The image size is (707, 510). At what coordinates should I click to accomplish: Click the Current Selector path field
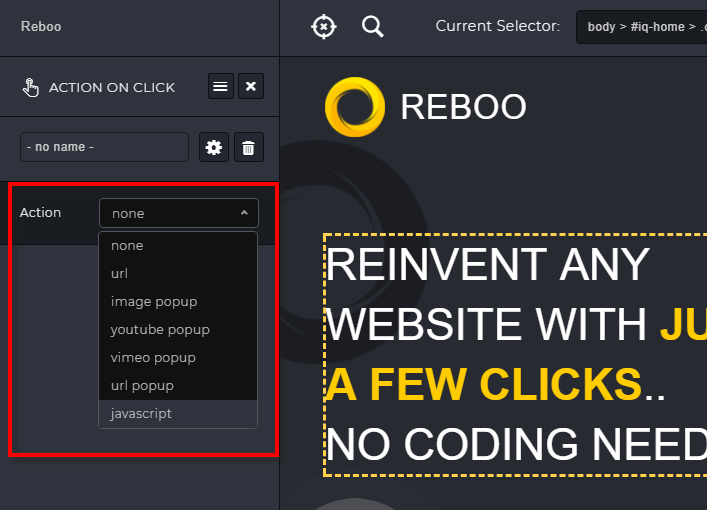pyautogui.click(x=642, y=27)
